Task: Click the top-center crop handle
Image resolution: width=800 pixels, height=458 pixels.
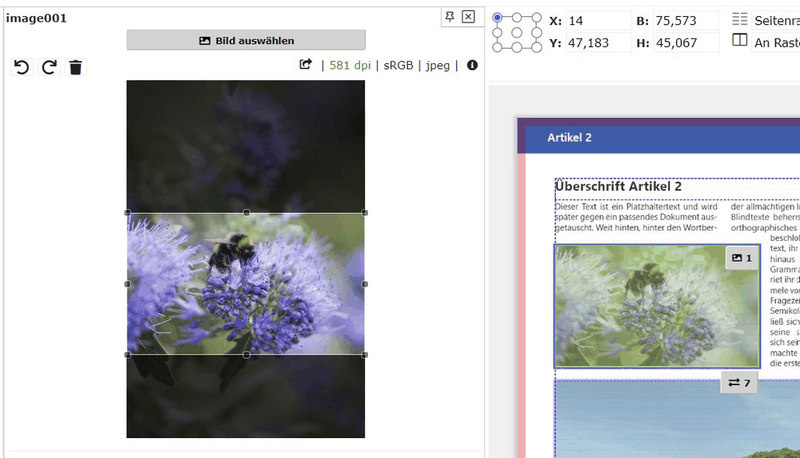Action: point(246,213)
